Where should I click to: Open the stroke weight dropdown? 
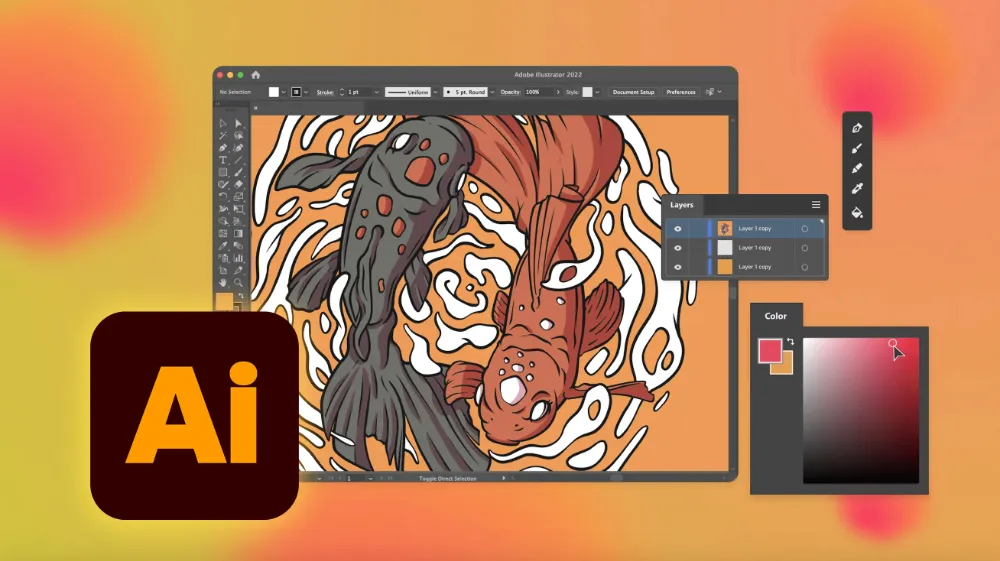tap(376, 92)
